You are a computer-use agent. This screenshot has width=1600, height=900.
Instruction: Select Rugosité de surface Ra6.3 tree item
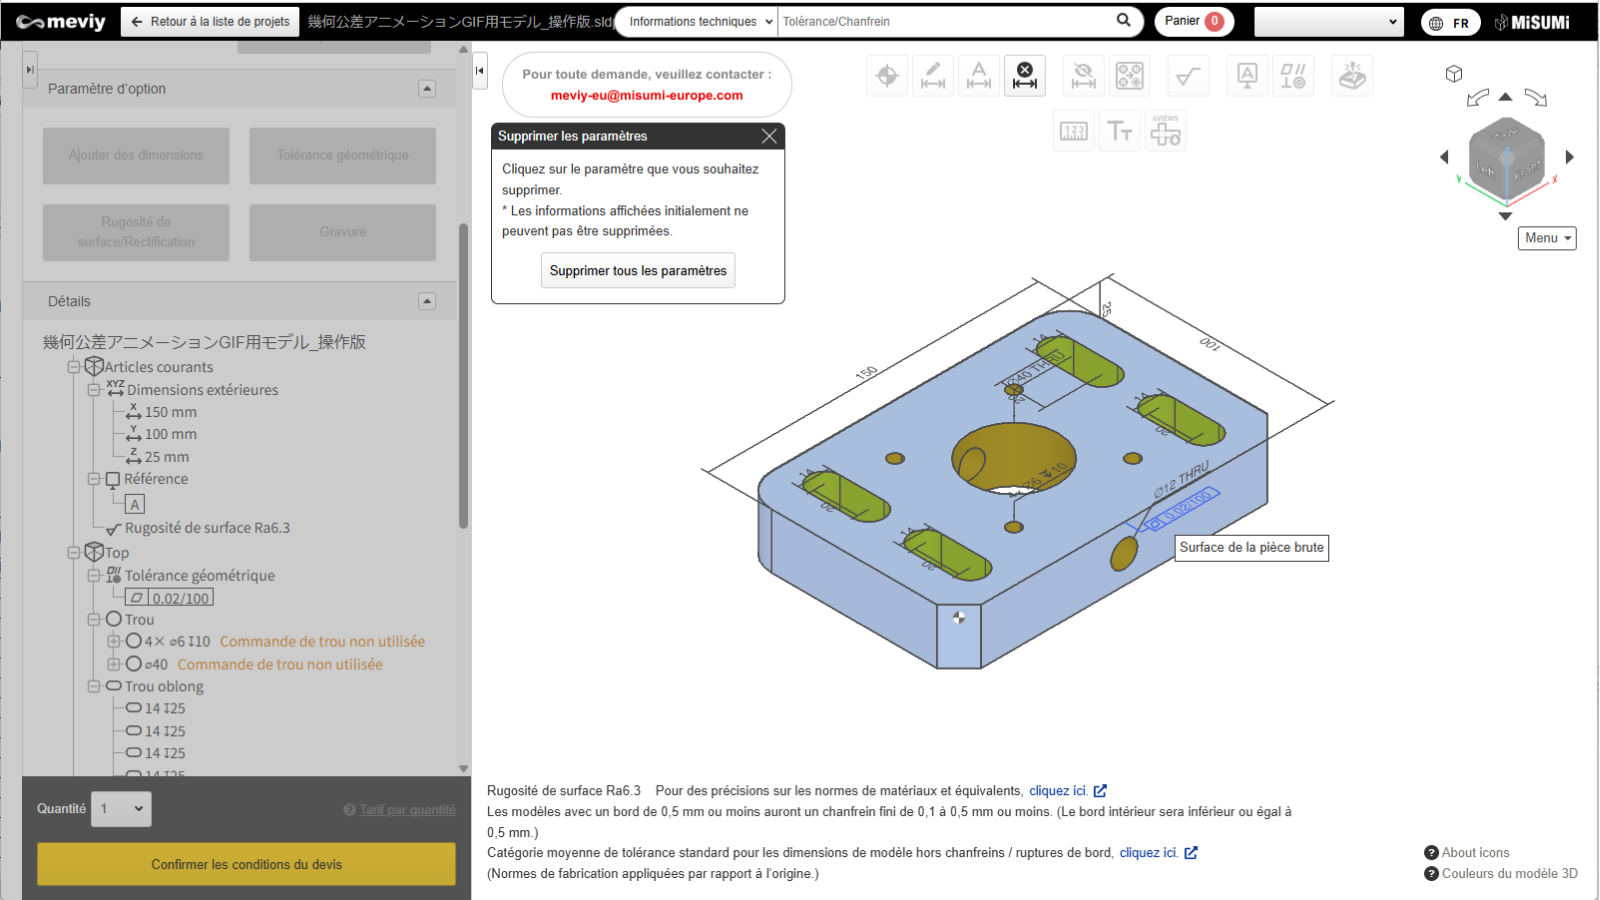(207, 528)
